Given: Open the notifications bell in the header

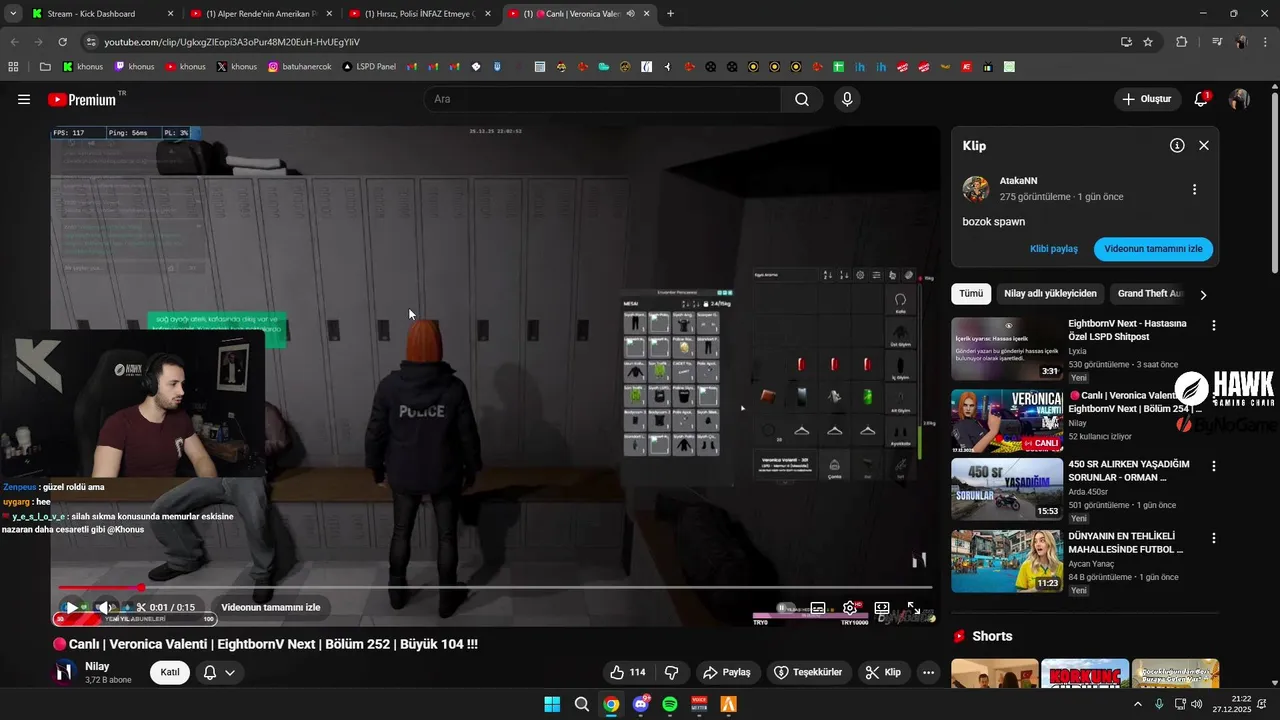Looking at the screenshot, I should 1201,99.
